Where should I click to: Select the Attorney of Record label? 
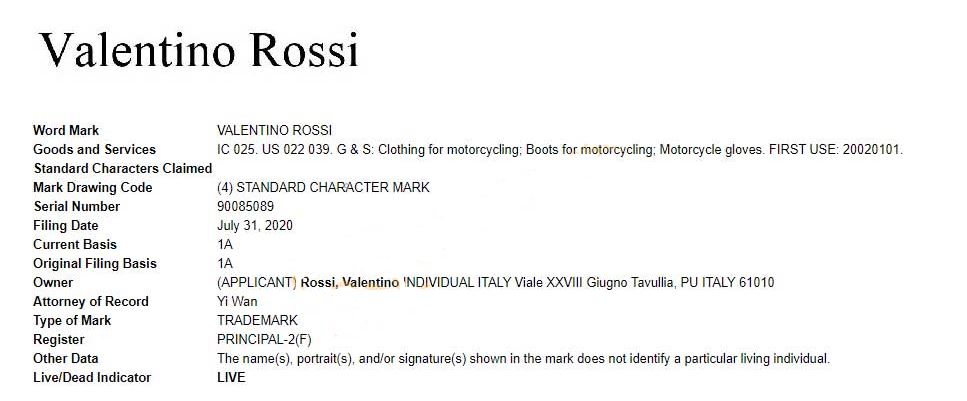tap(91, 302)
